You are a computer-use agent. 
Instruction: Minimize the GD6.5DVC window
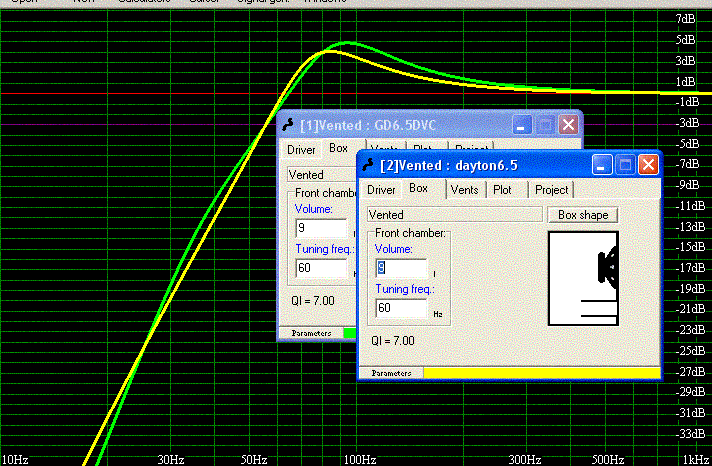pyautogui.click(x=522, y=125)
